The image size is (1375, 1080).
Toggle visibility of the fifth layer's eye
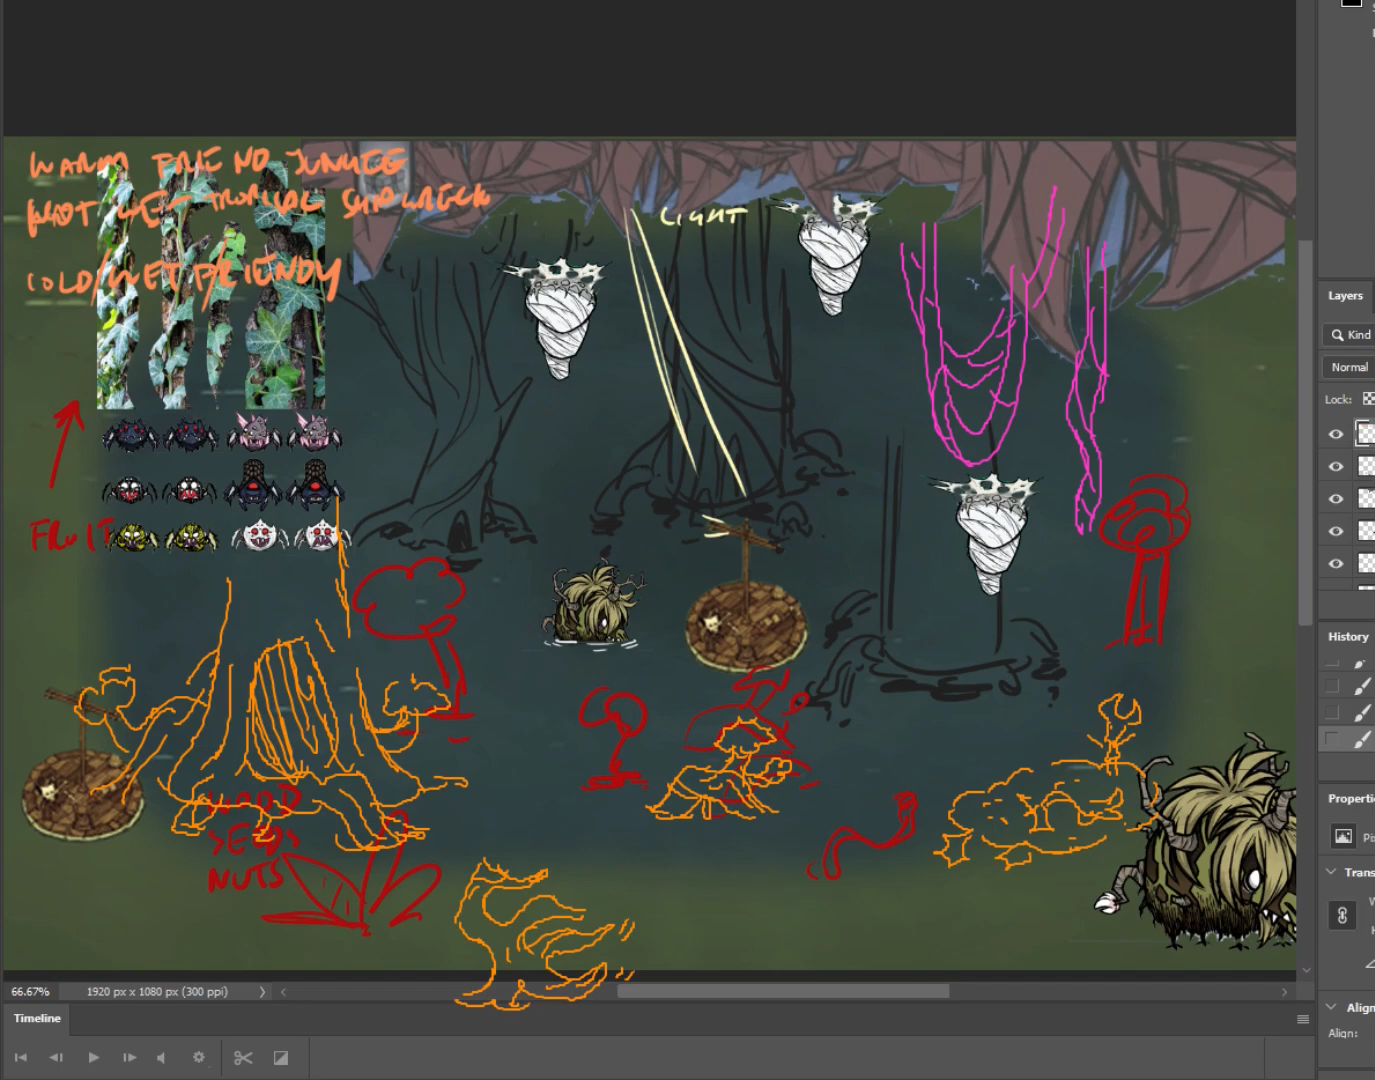point(1336,564)
